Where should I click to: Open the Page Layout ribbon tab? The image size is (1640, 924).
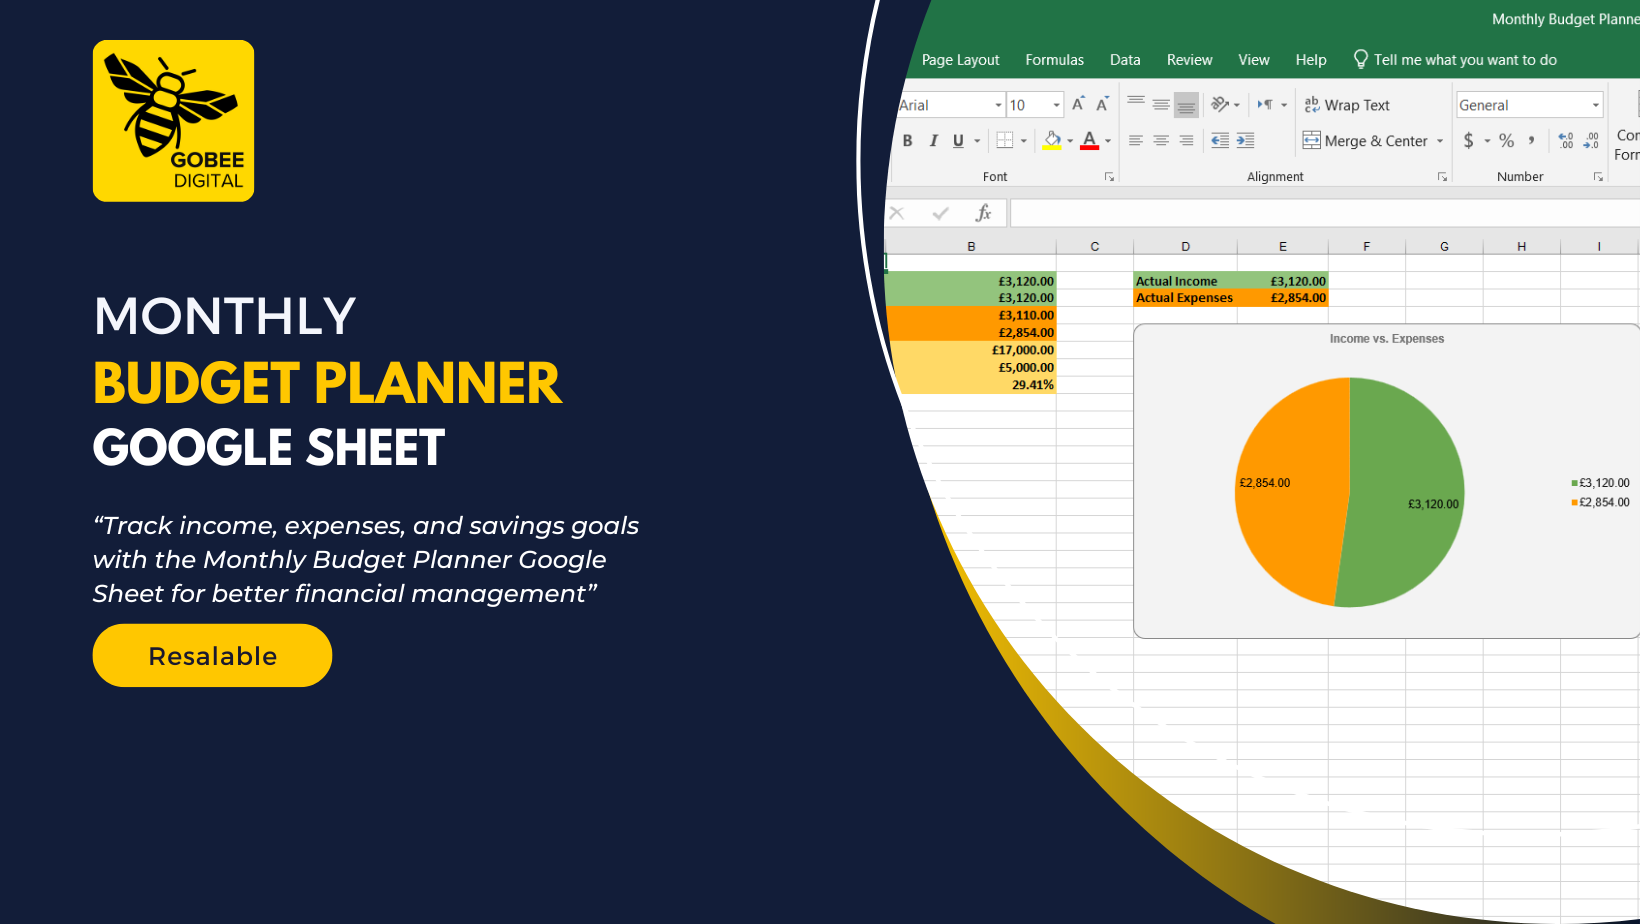pos(960,60)
